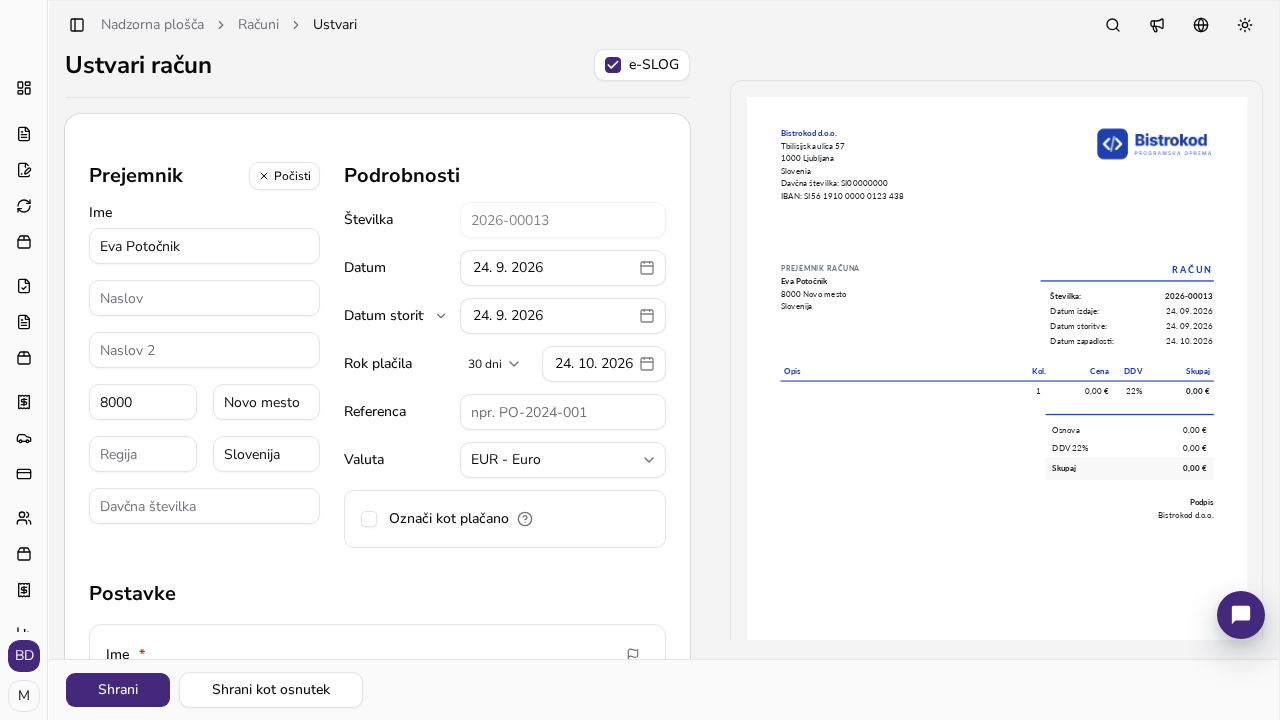Open the dashboard grid icon in the sidebar
Viewport: 1280px width, 720px height.
click(24, 88)
